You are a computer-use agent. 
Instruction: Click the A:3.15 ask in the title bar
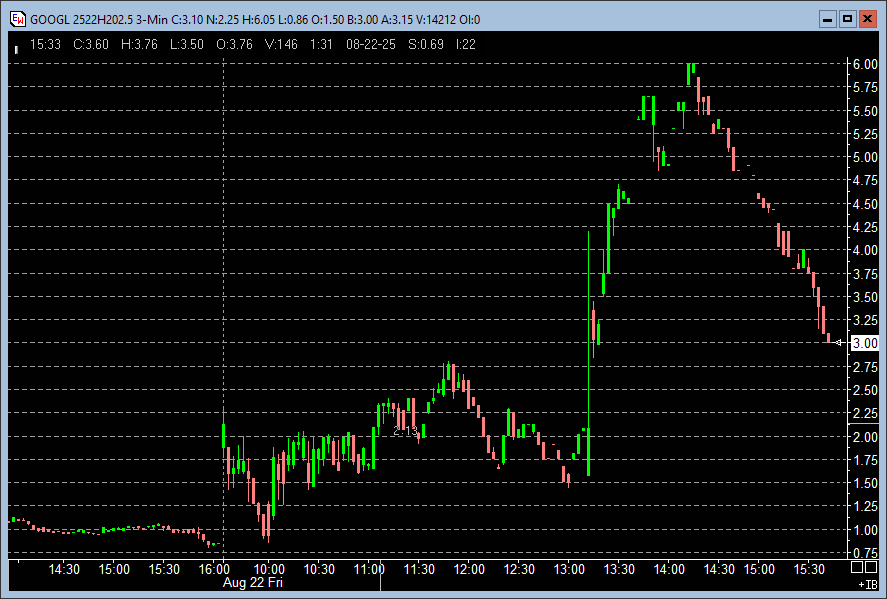point(398,20)
